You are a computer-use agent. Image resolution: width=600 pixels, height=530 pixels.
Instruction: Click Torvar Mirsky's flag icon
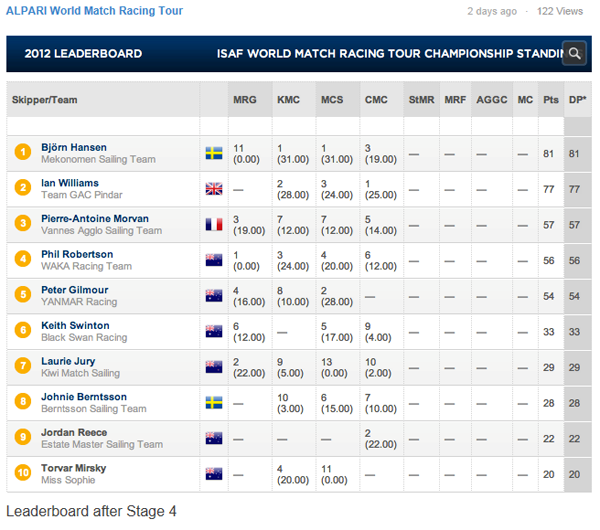[214, 474]
